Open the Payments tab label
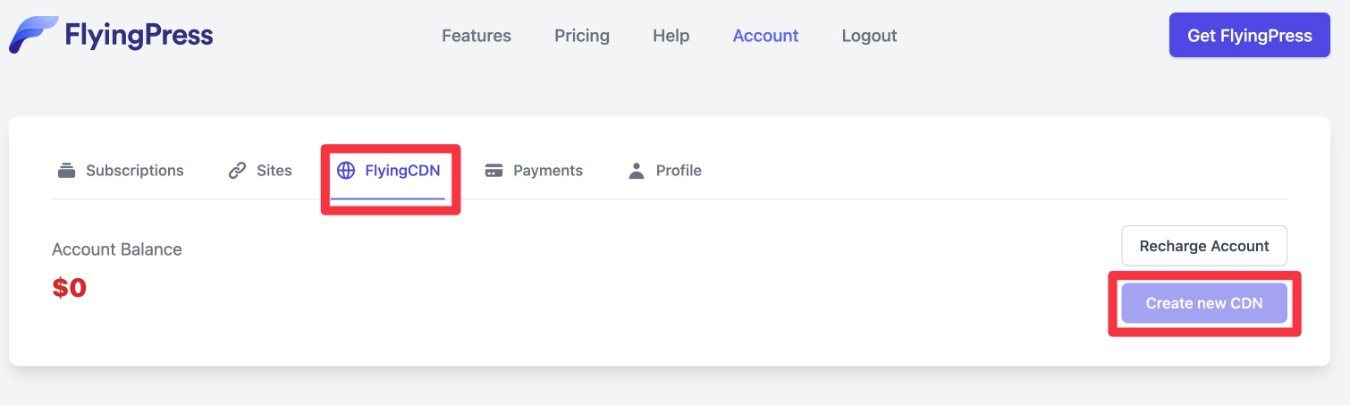 (x=548, y=170)
